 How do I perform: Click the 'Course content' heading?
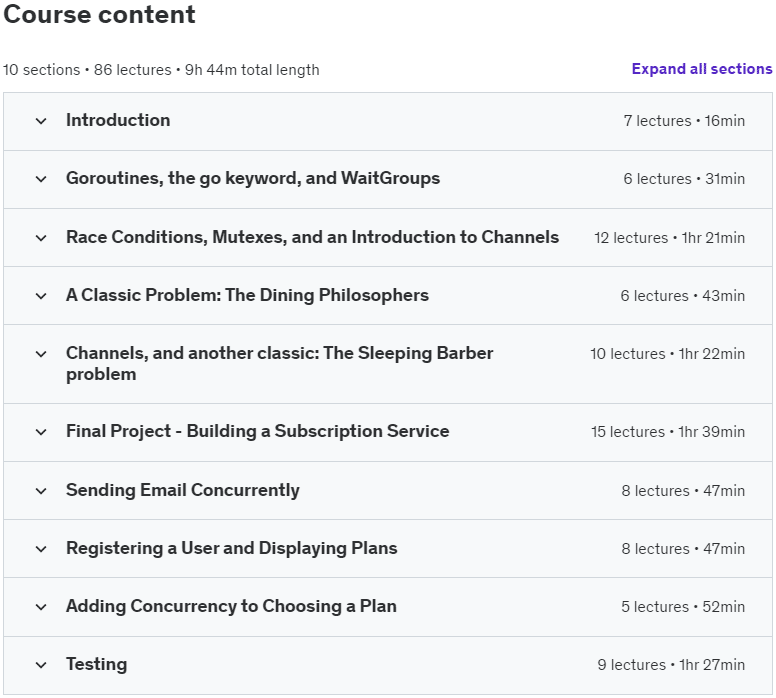99,14
